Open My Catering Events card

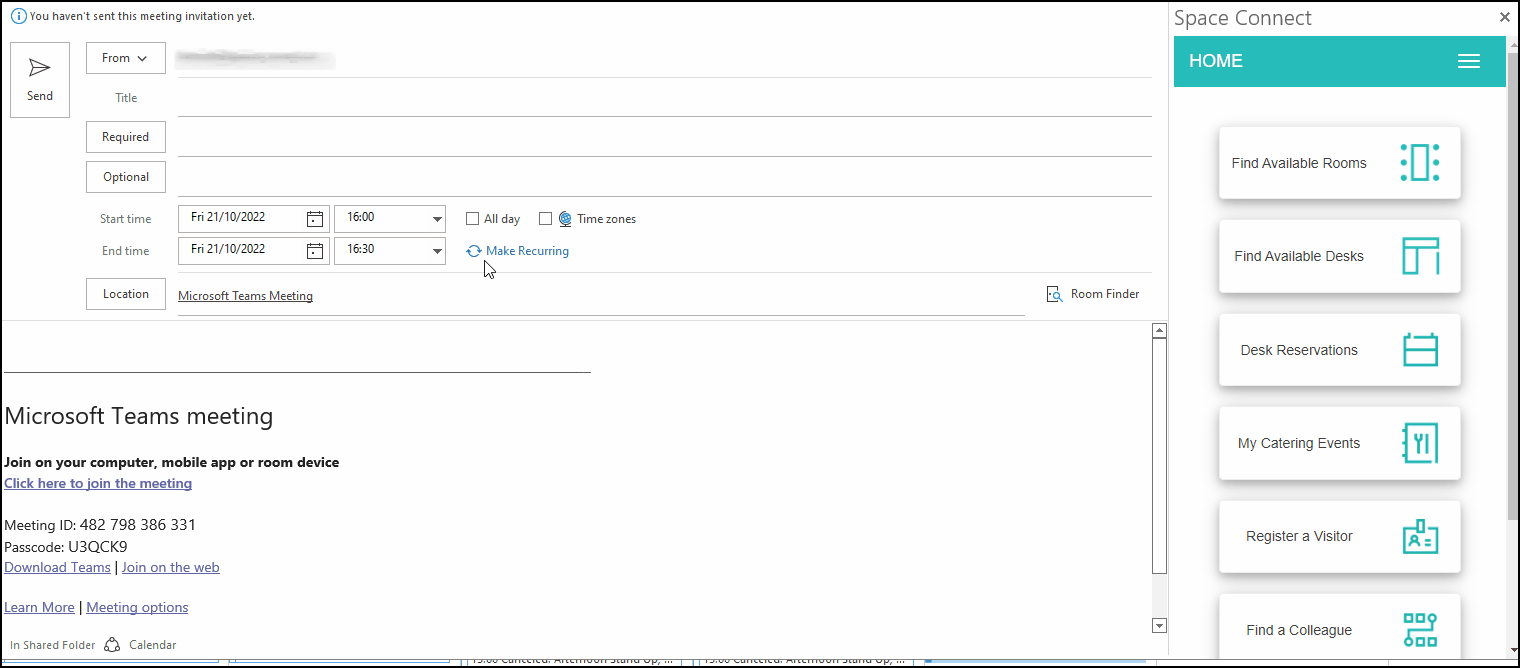pos(1340,443)
